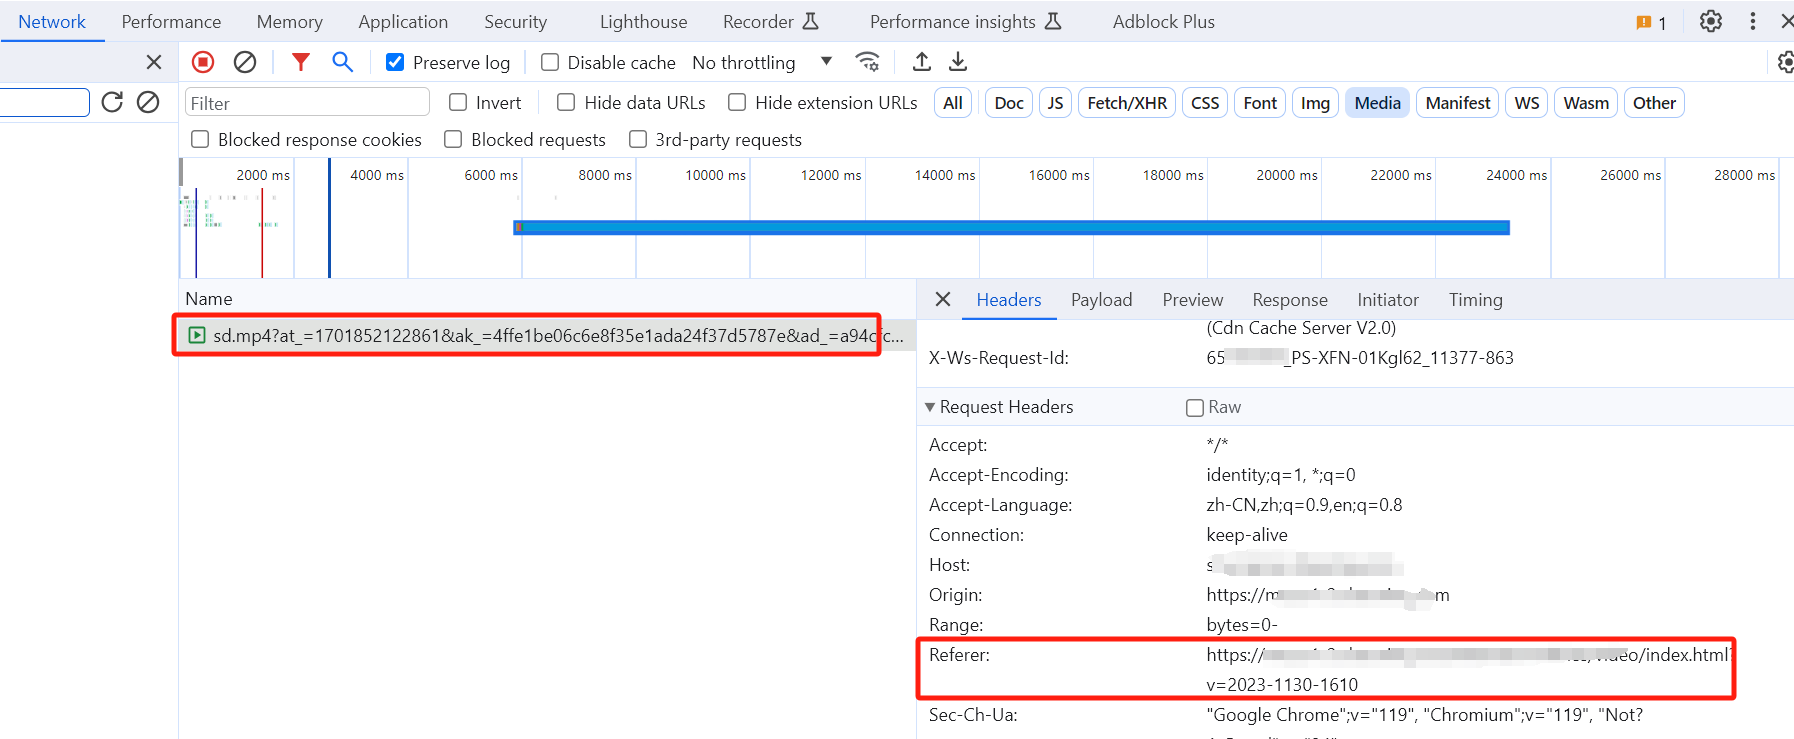
Task: Check 3rd-party requests option
Action: (638, 139)
